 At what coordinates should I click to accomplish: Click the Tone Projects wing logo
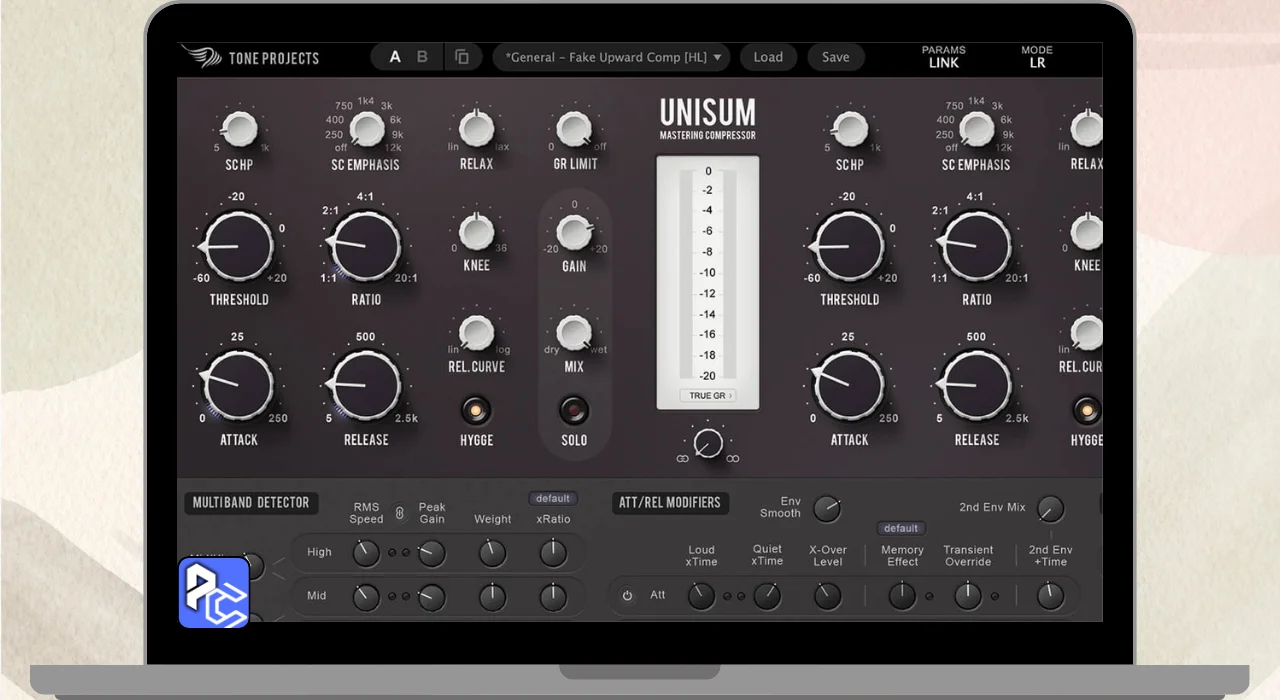(x=201, y=57)
